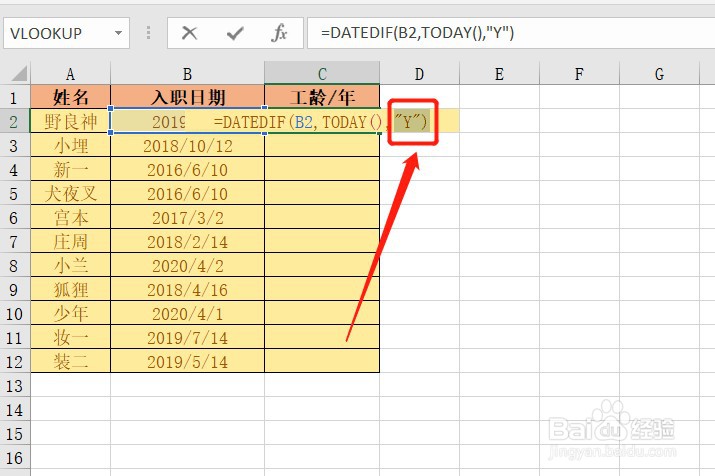
Task: Select date cell 2019/5/14
Action: pos(187,362)
